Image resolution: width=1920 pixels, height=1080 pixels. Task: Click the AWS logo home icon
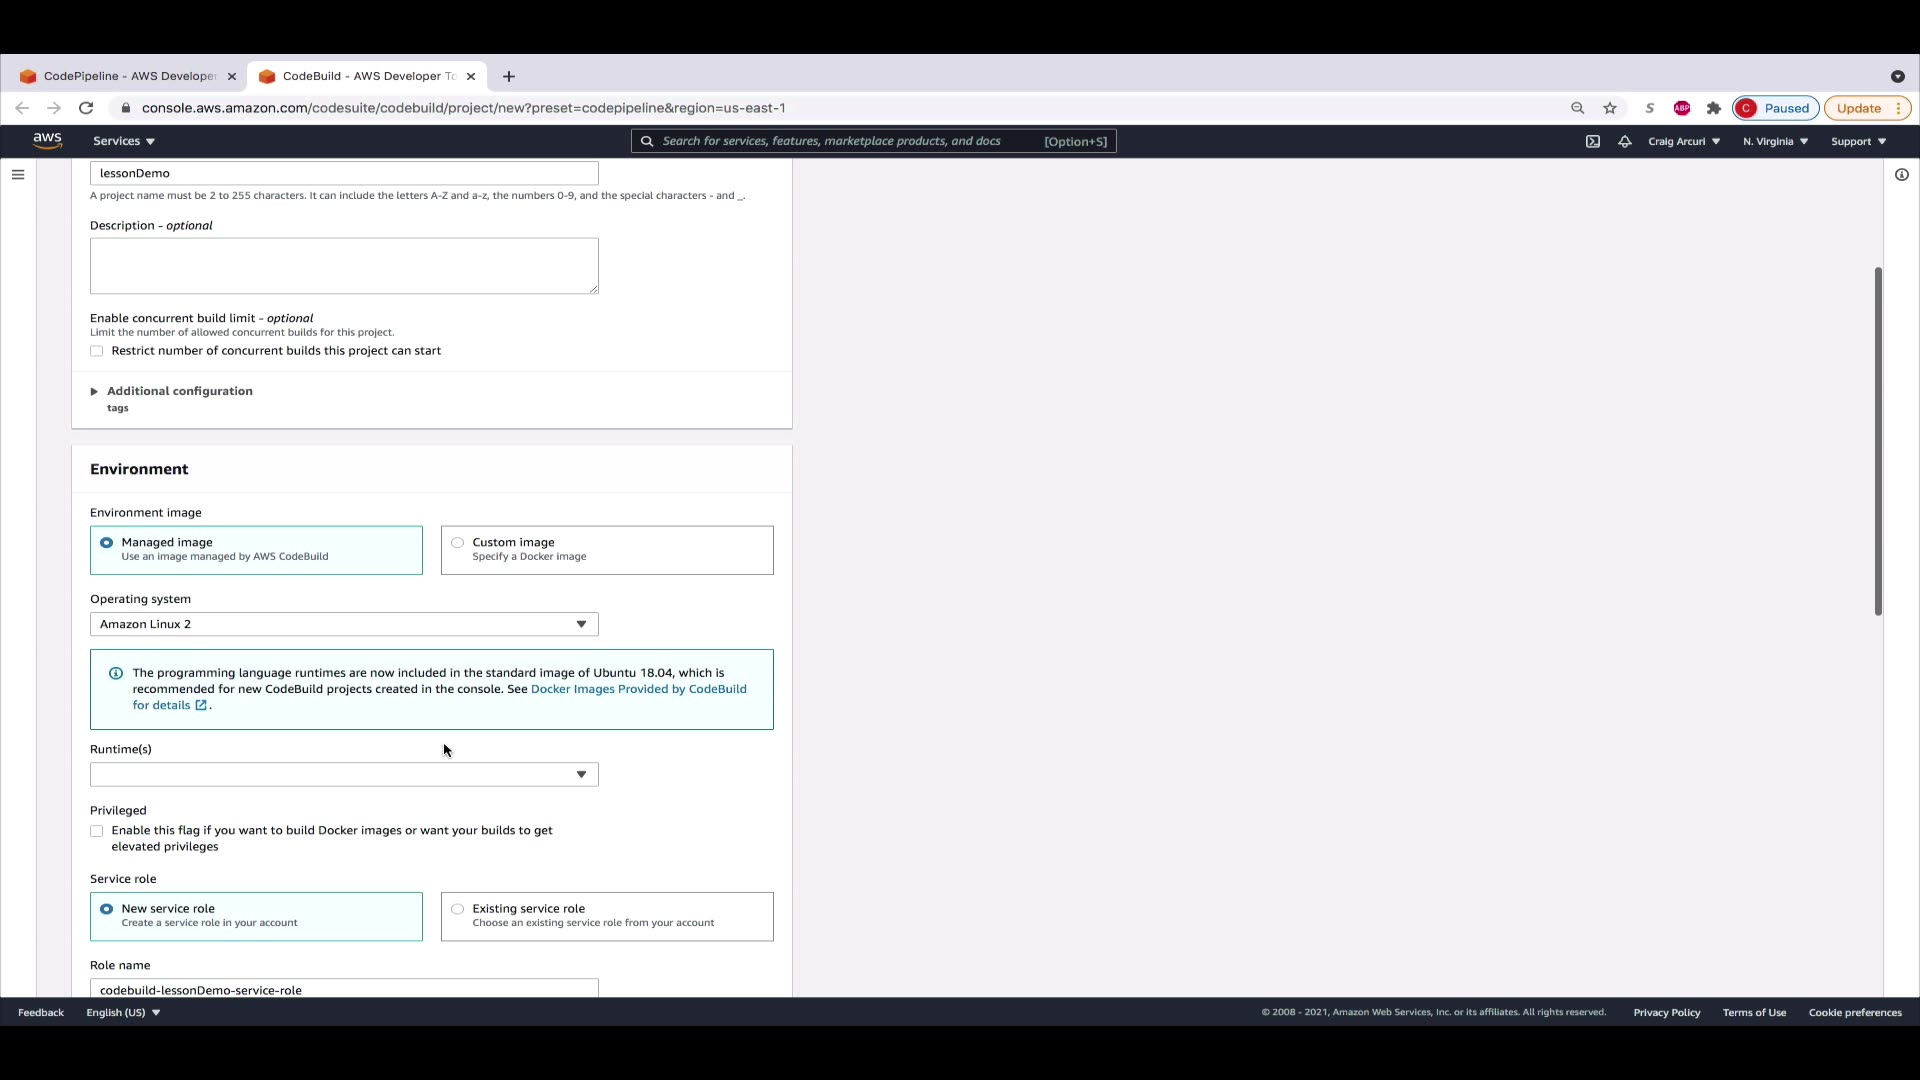47,141
